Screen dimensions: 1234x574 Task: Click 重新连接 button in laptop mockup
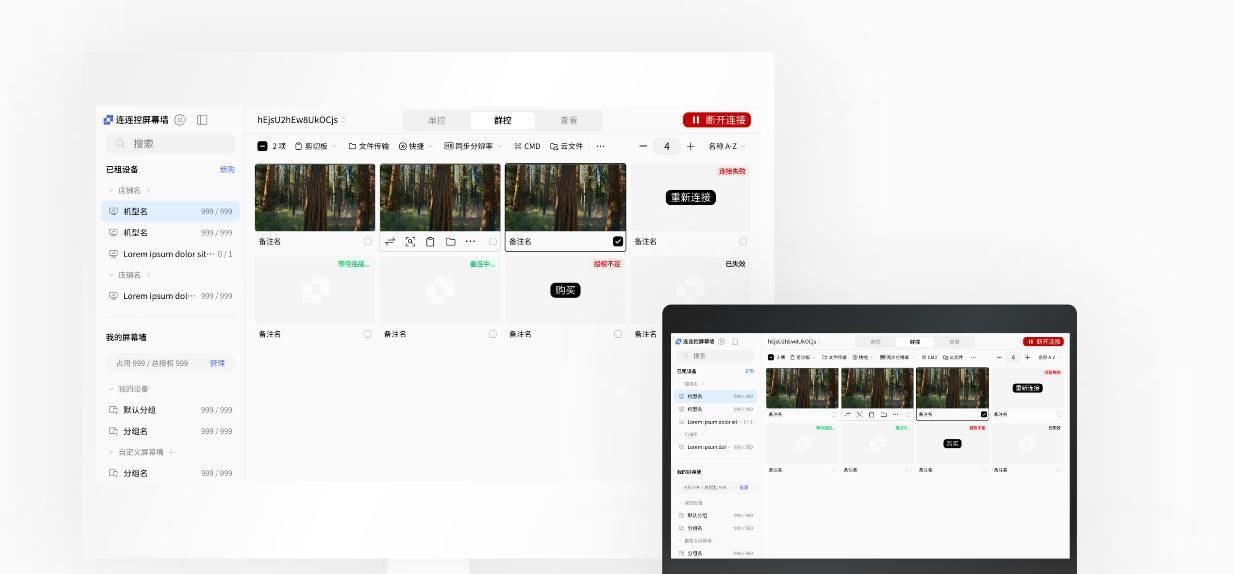[1027, 388]
